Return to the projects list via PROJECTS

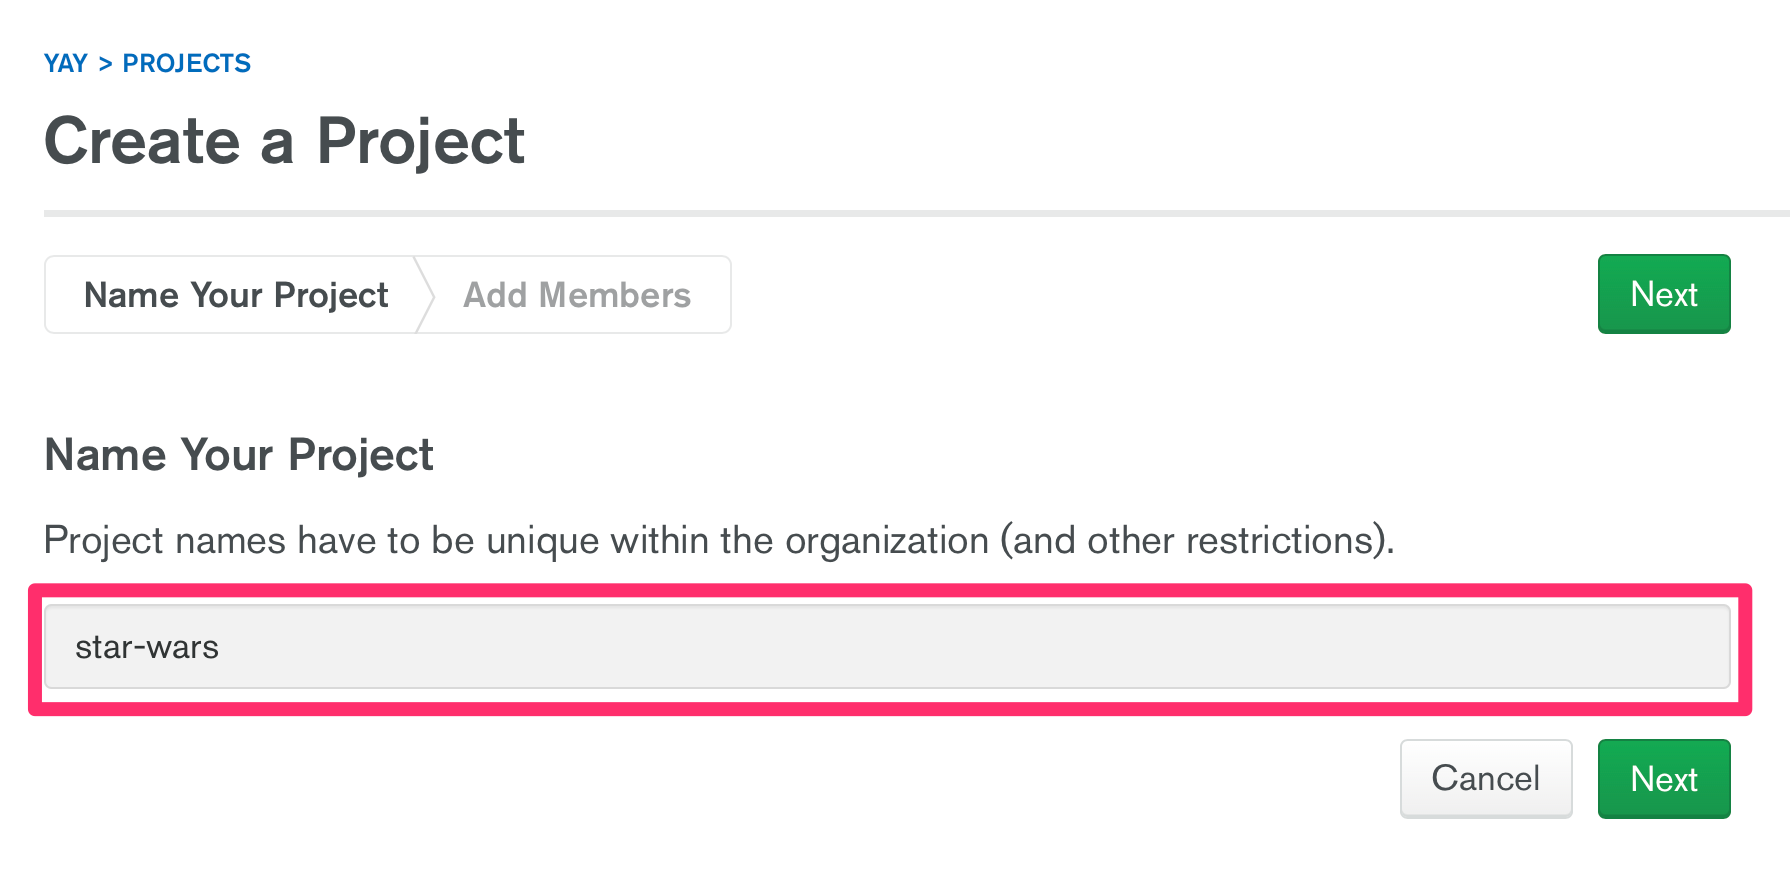pos(187,62)
